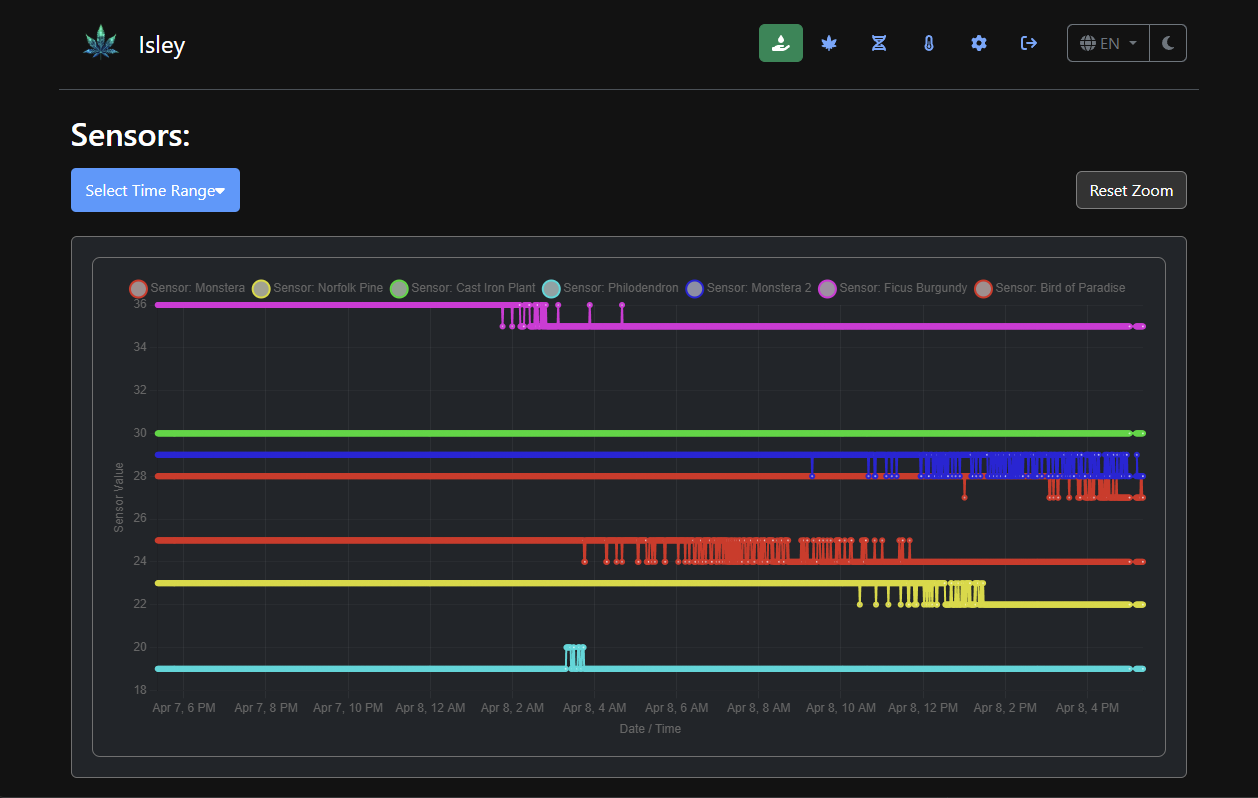Open the EN language dropdown
1258x798 pixels.
(x=1109, y=43)
